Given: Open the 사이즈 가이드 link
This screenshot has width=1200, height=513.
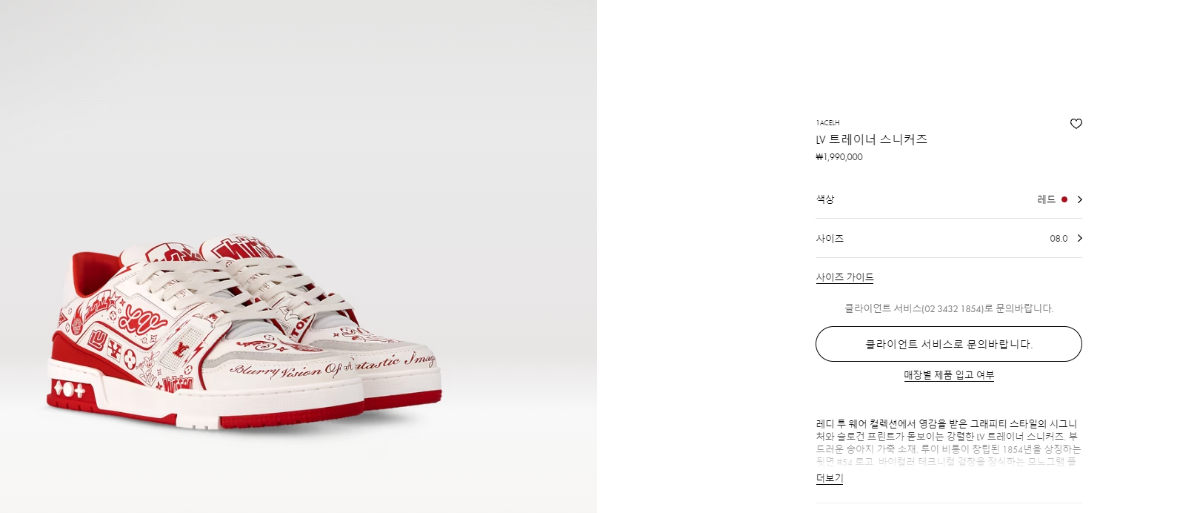Looking at the screenshot, I should point(845,277).
